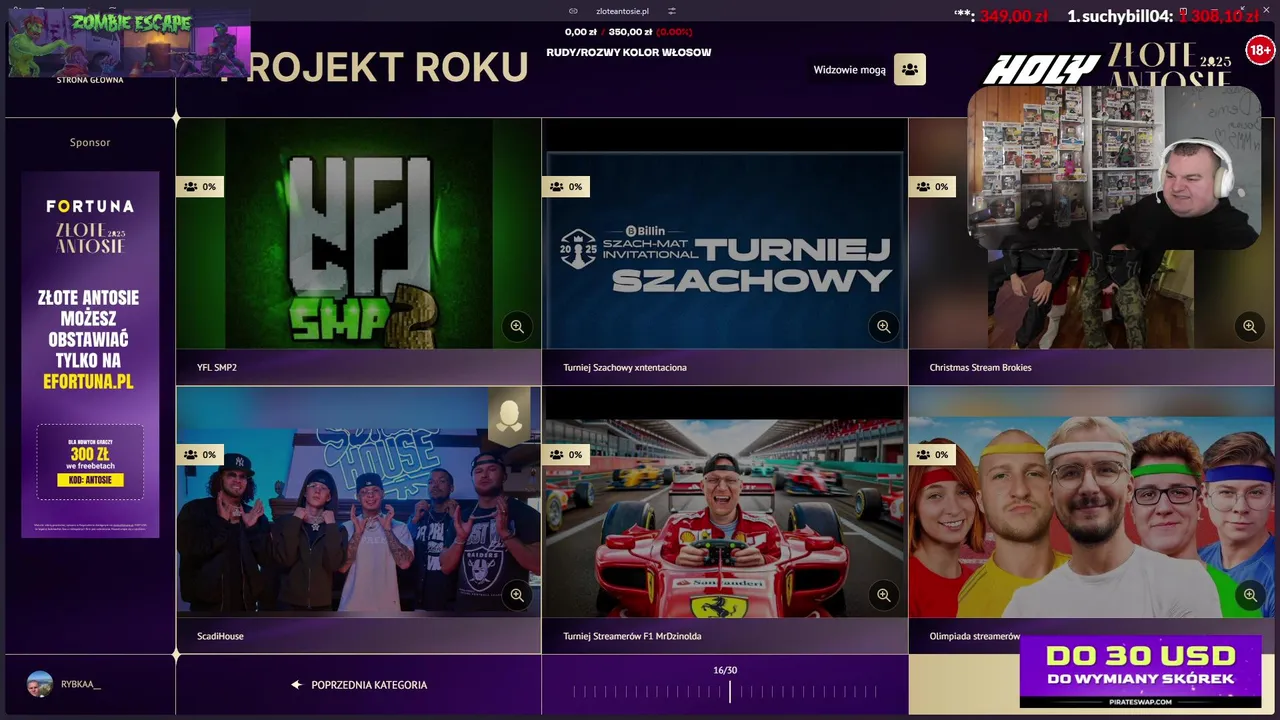1280x720 pixels.
Task: Click the 0% badge on F1 MrDzinolda card
Action: click(566, 454)
